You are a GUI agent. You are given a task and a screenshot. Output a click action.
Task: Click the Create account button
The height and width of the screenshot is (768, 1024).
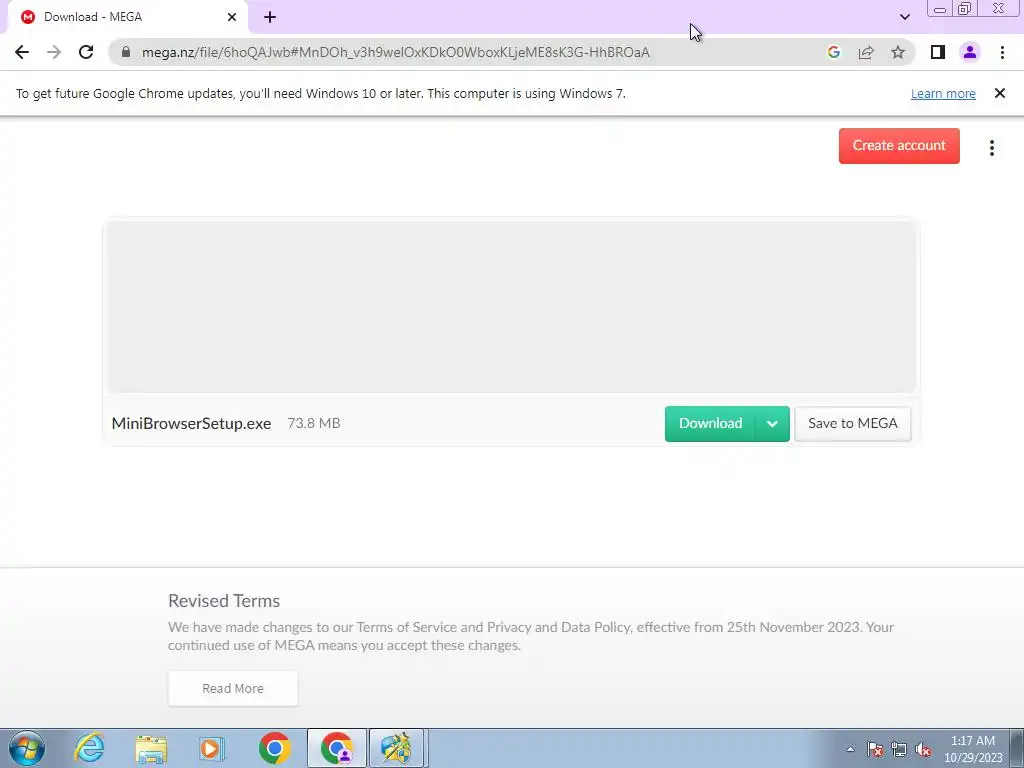(x=899, y=146)
